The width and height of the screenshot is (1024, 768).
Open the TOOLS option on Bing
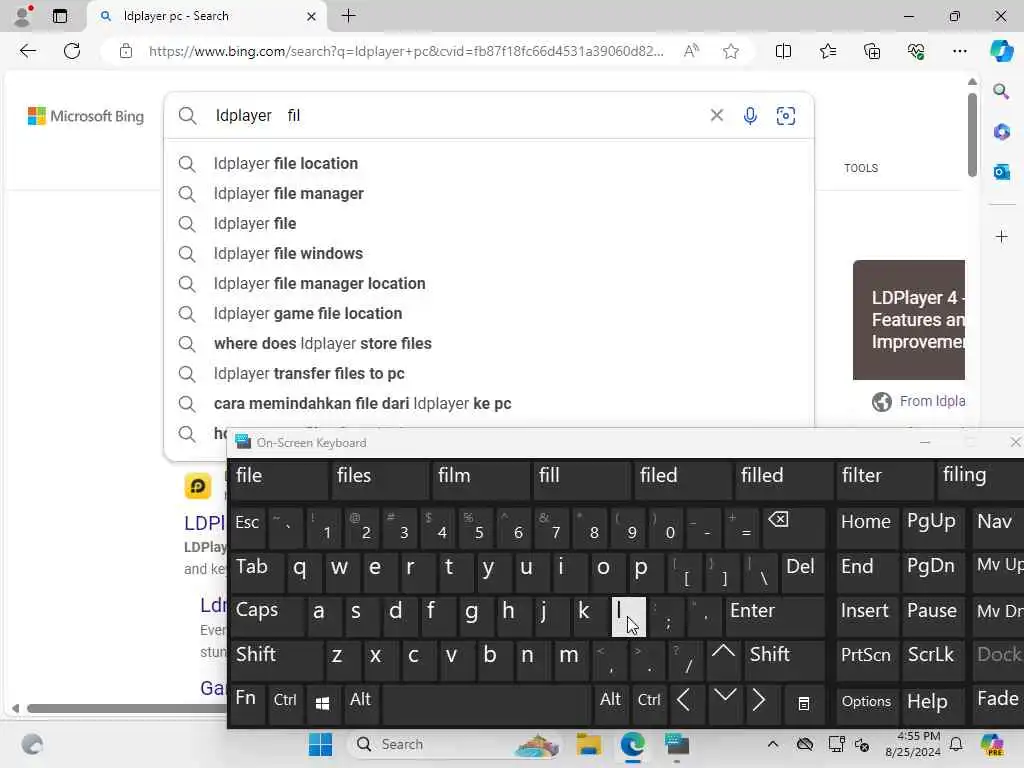point(861,168)
